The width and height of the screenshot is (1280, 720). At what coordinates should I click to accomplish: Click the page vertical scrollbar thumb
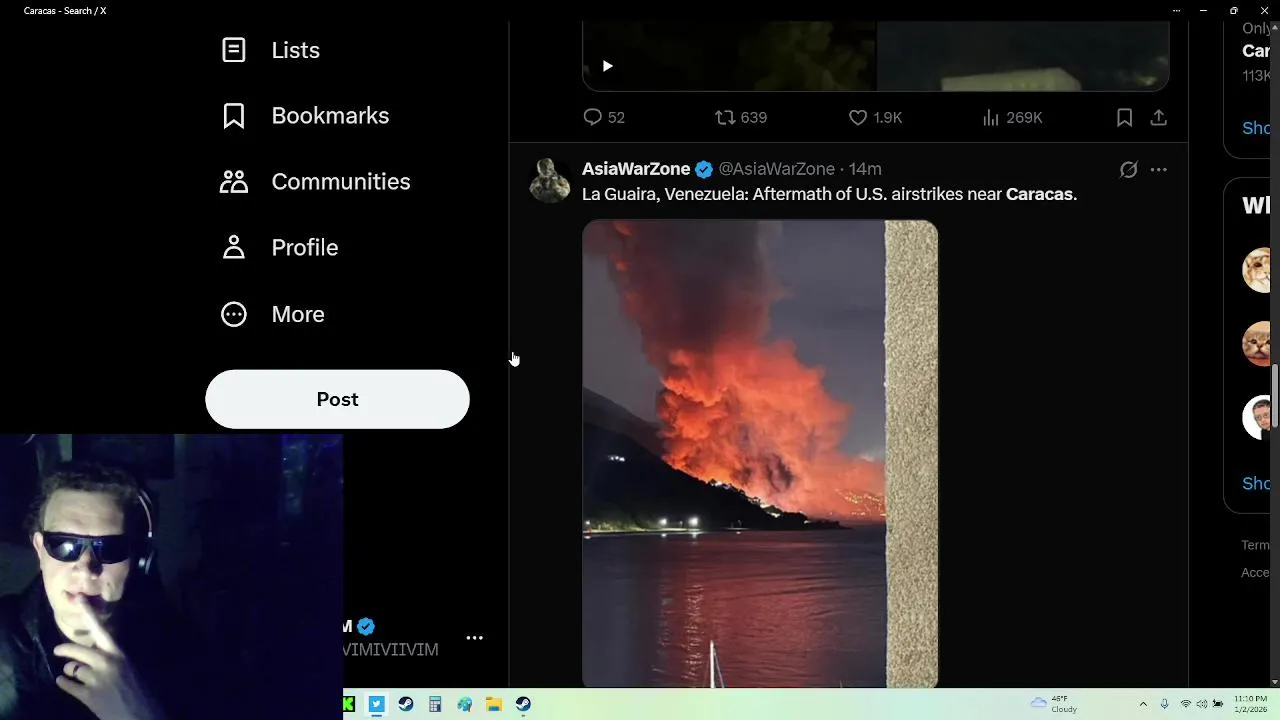pyautogui.click(x=1275, y=398)
